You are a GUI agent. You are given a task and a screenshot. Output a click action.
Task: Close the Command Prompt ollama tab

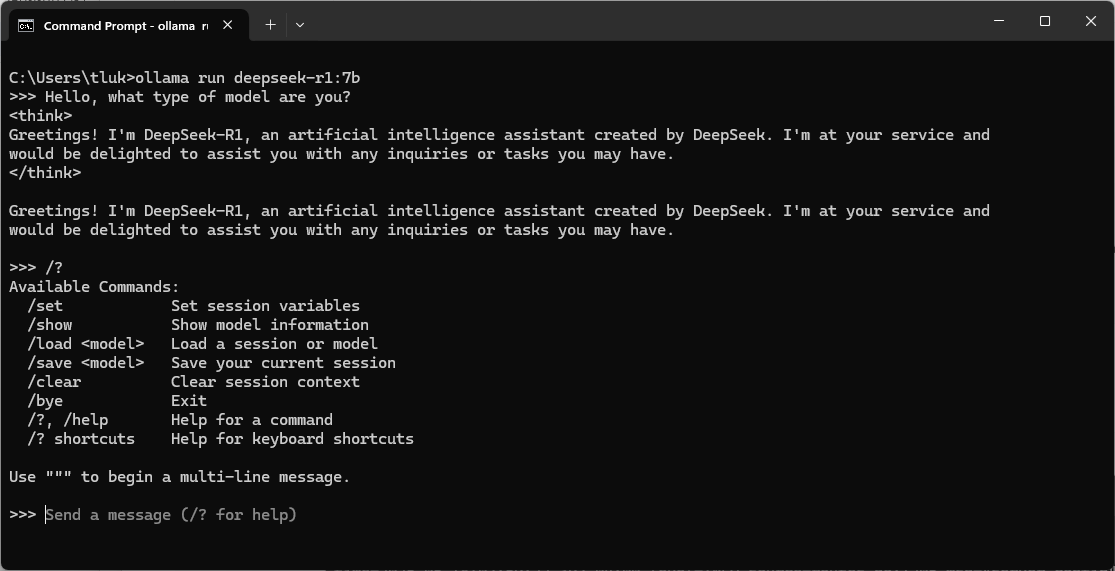[x=228, y=25]
